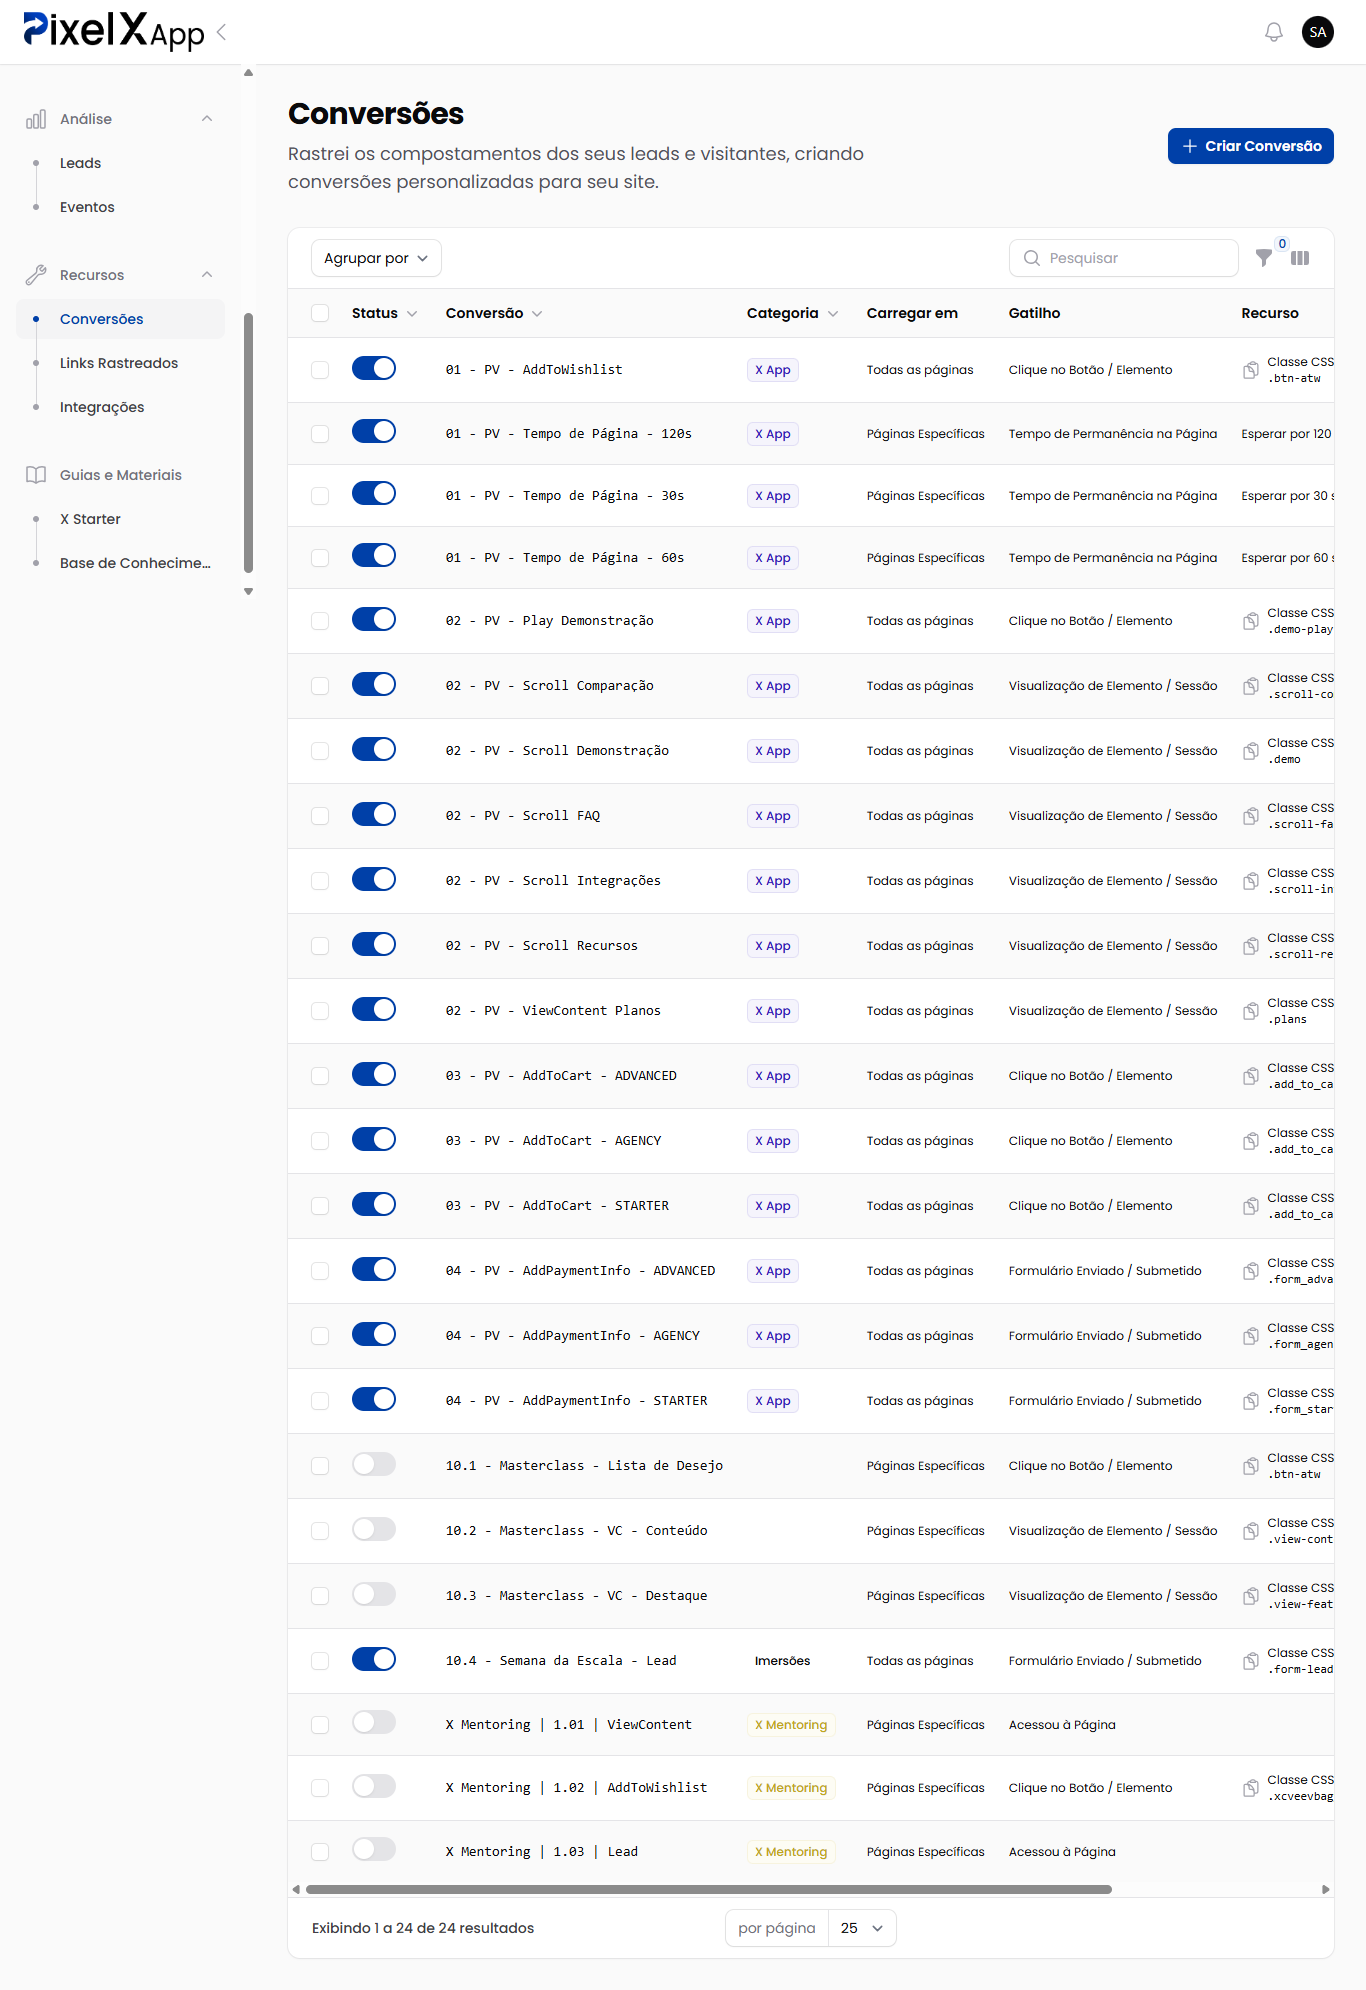The height and width of the screenshot is (1990, 1366).
Task: Copy CSS class for AddToCart ADVANCED row
Action: tap(1251, 1076)
